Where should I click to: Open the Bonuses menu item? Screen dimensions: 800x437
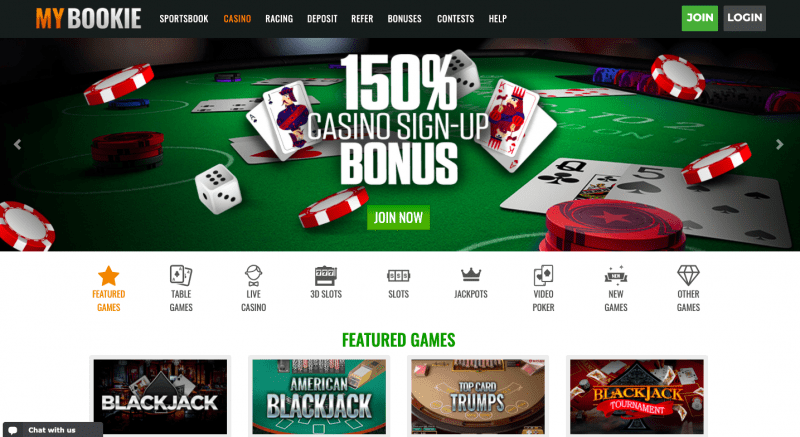(405, 19)
